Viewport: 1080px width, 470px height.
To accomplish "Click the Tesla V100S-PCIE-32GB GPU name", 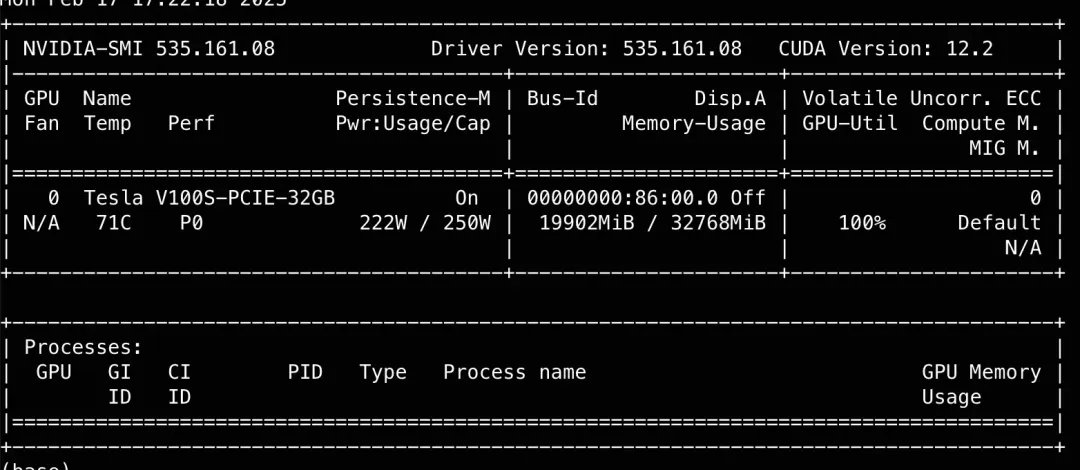I will pos(209,198).
